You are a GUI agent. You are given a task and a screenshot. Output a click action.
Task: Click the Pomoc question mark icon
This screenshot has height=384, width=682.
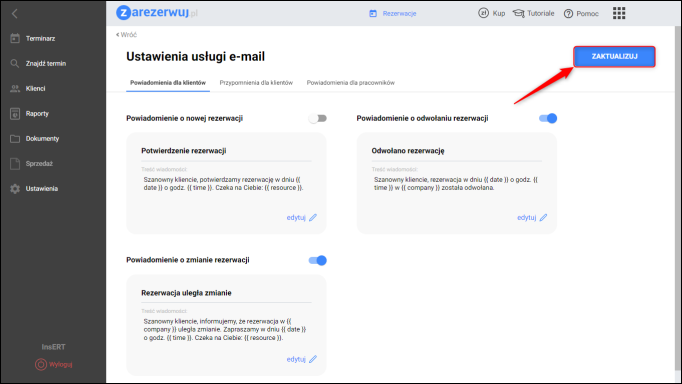point(568,14)
